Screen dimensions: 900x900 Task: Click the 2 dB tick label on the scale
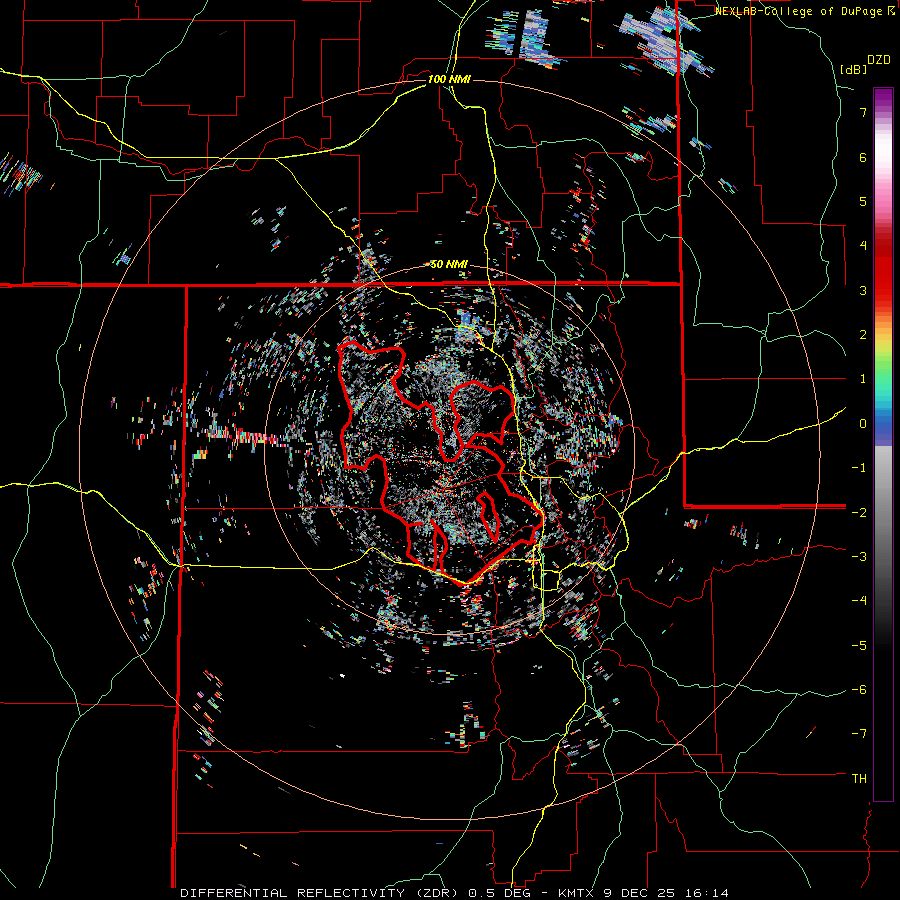tap(863, 335)
